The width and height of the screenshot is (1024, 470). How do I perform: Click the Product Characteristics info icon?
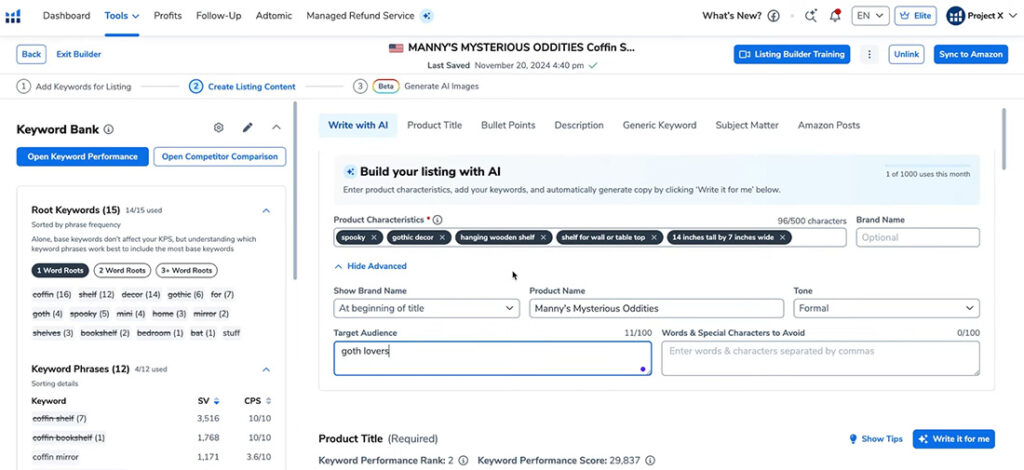click(x=438, y=220)
